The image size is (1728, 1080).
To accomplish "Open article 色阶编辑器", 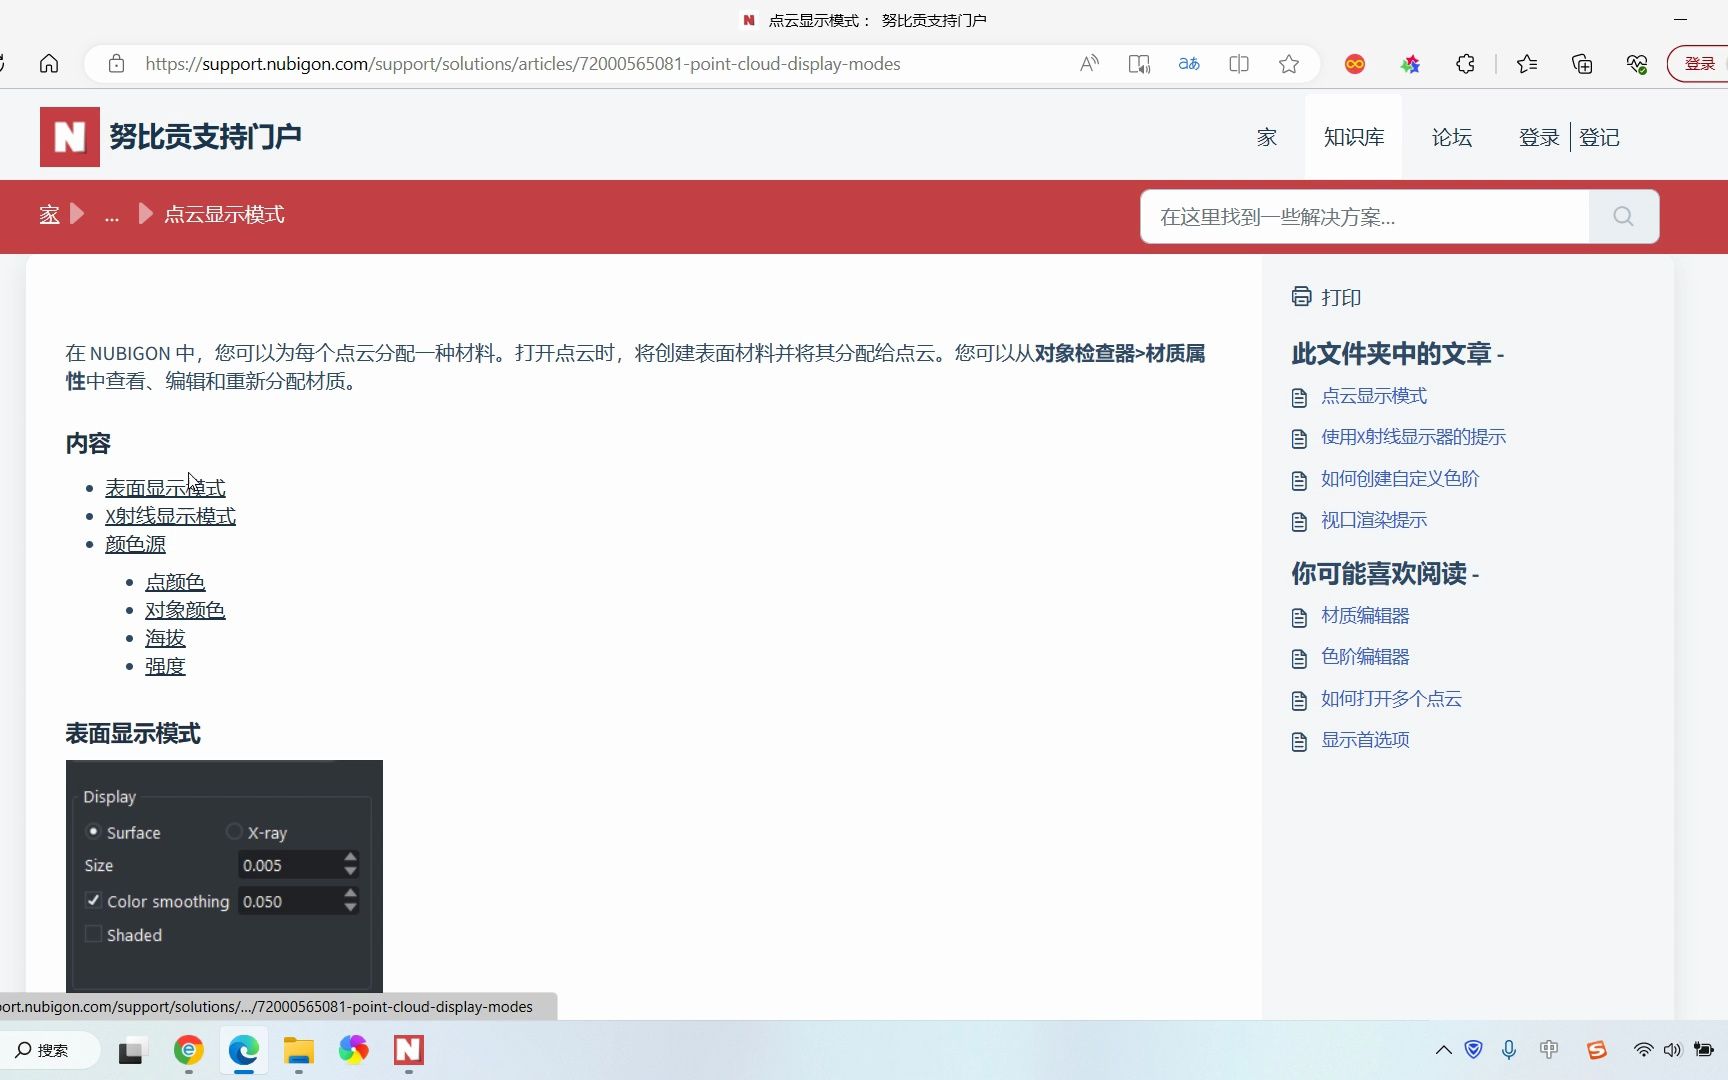I will click(1365, 657).
